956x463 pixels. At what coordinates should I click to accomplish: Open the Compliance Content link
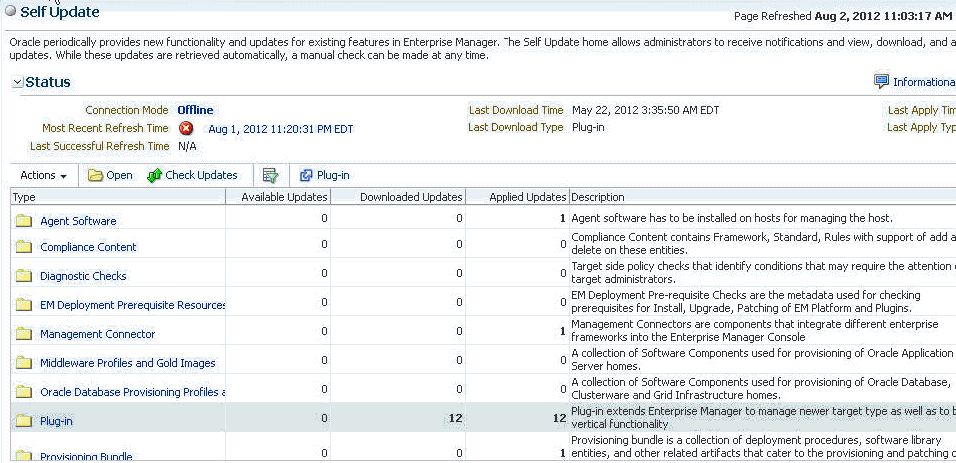tap(88, 247)
